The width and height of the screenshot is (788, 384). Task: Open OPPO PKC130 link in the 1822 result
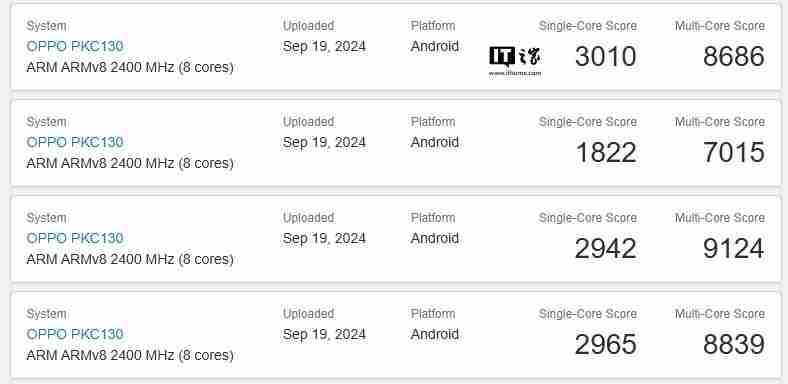tap(75, 142)
